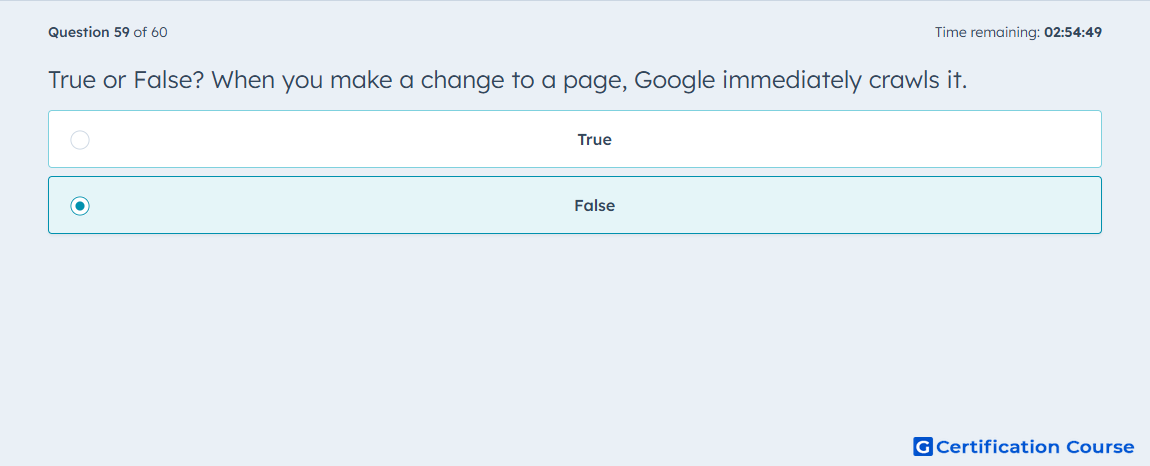The width and height of the screenshot is (1150, 466).
Task: Select the True radio button
Action: (x=80, y=139)
